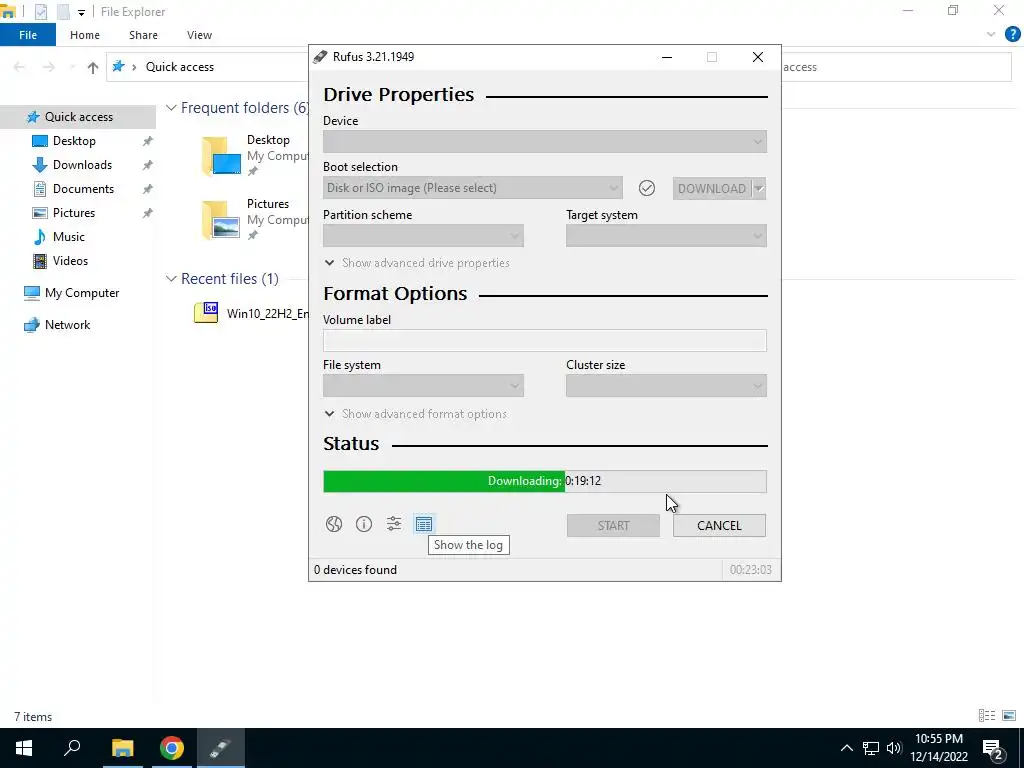1024x768 pixels.
Task: Open the Target system dropdown
Action: [x=666, y=236]
